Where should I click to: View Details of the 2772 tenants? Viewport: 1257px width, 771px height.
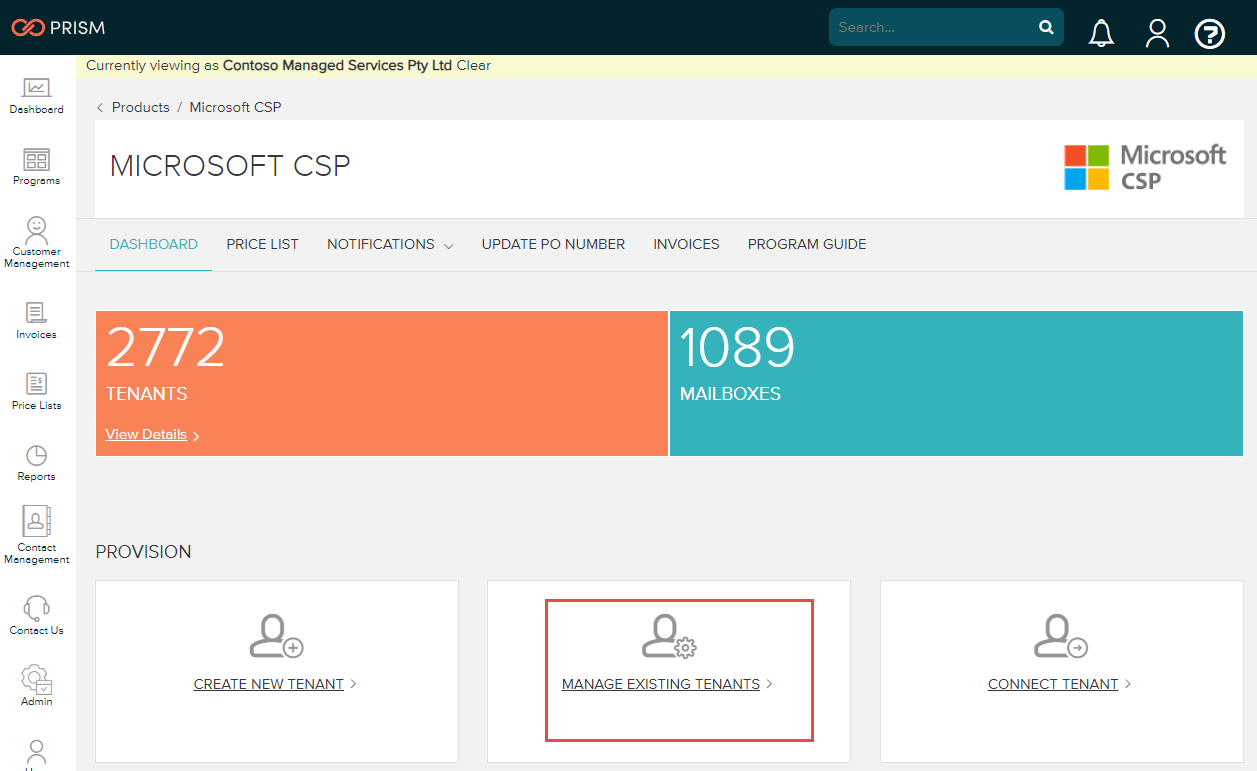pyautogui.click(x=146, y=434)
